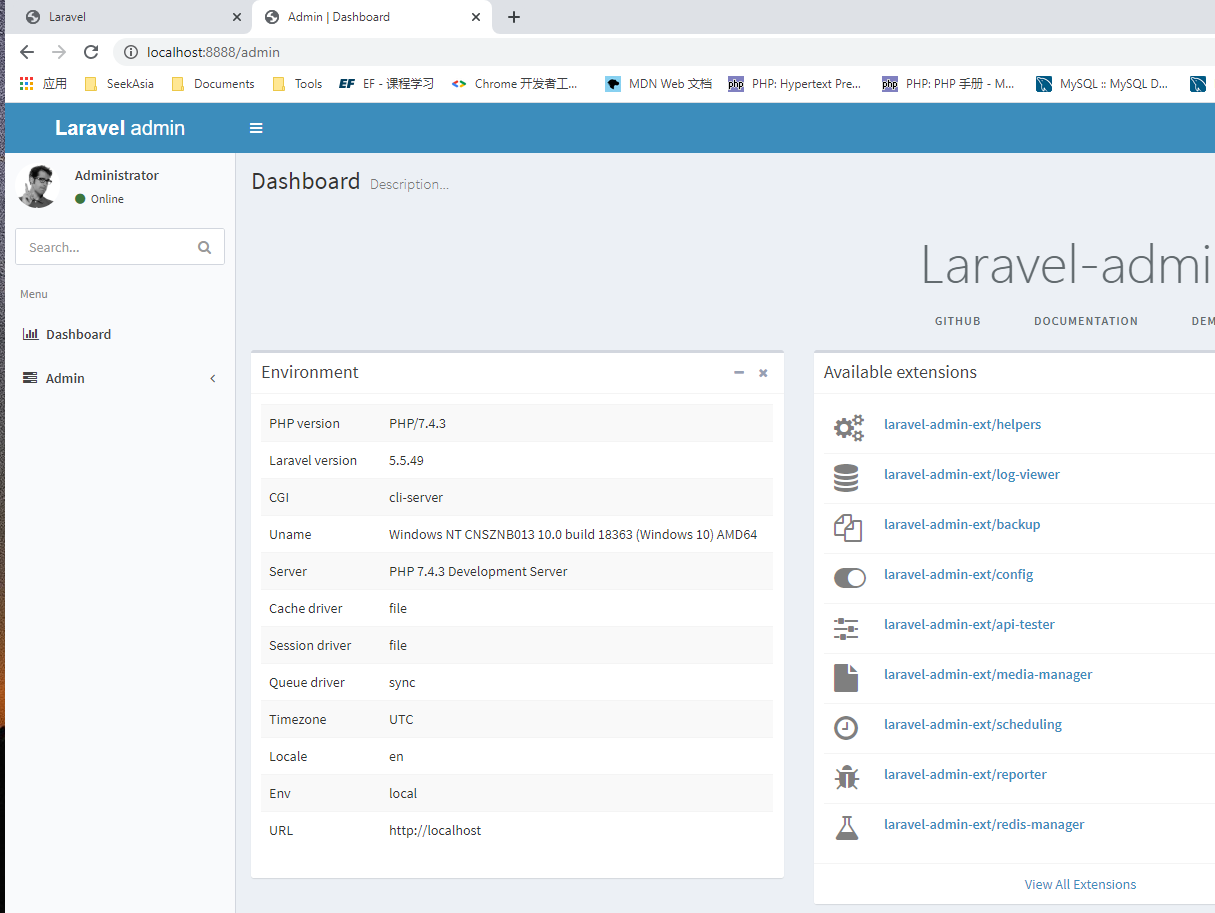Open the PHP: PHP 手册 bookmark

pos(949,84)
